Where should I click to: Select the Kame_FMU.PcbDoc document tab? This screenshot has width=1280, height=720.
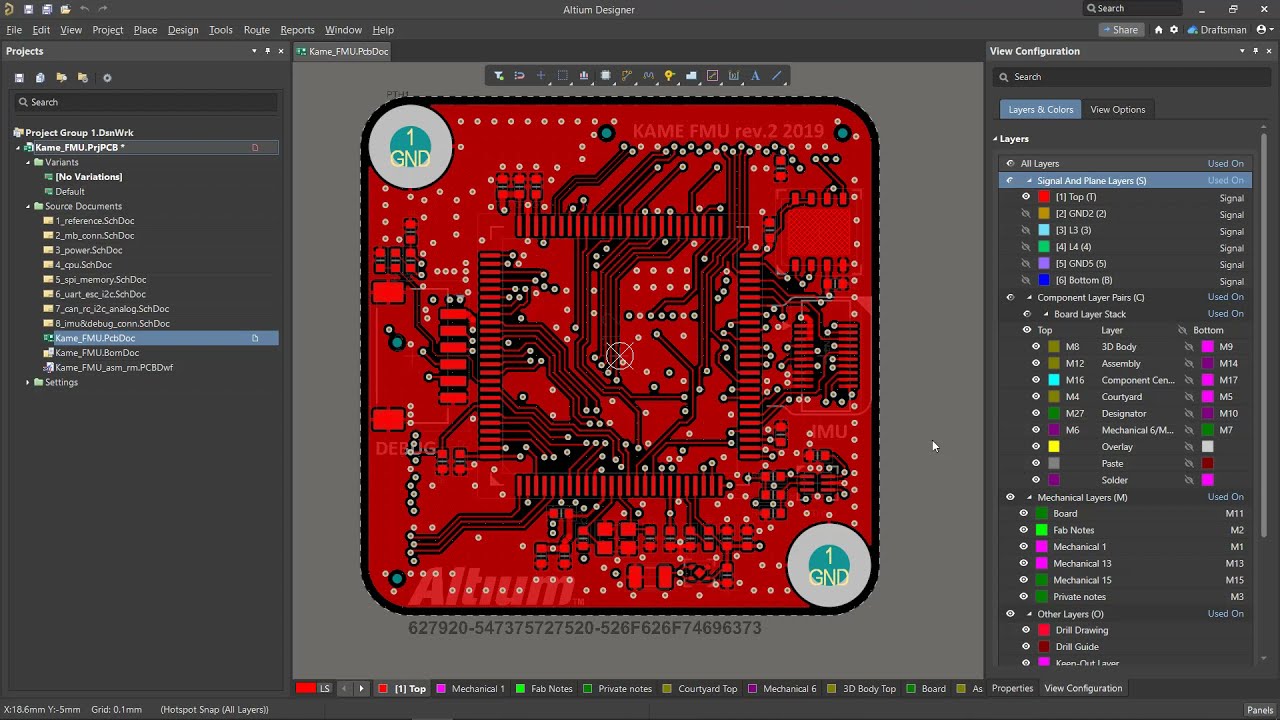(x=342, y=51)
